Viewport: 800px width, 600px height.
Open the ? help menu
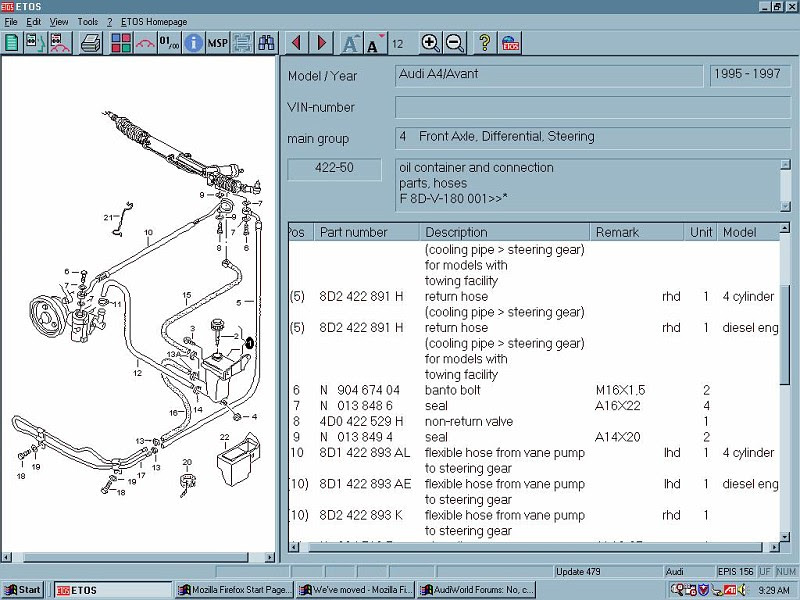point(110,22)
